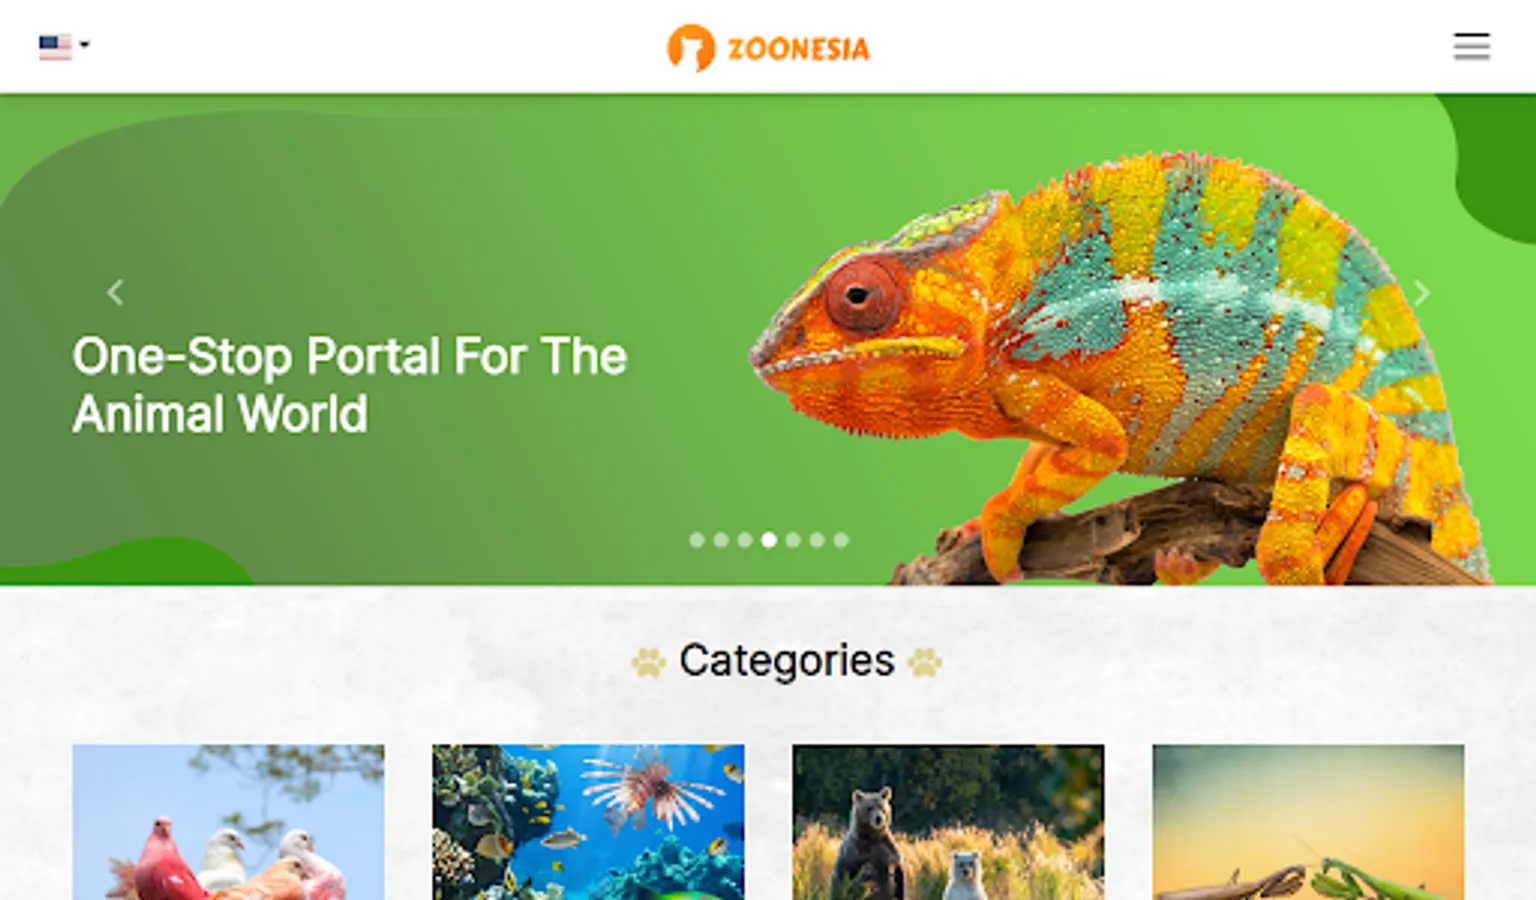The width and height of the screenshot is (1536, 900).
Task: Open the US flag language selector
Action: (x=55, y=46)
